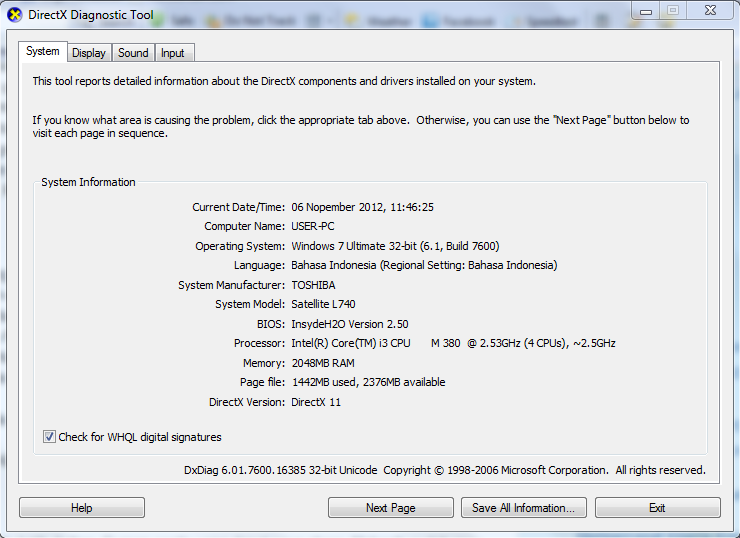
Task: Click the Current Date/Time value 06 Nopember 2012
Action: click(x=362, y=207)
